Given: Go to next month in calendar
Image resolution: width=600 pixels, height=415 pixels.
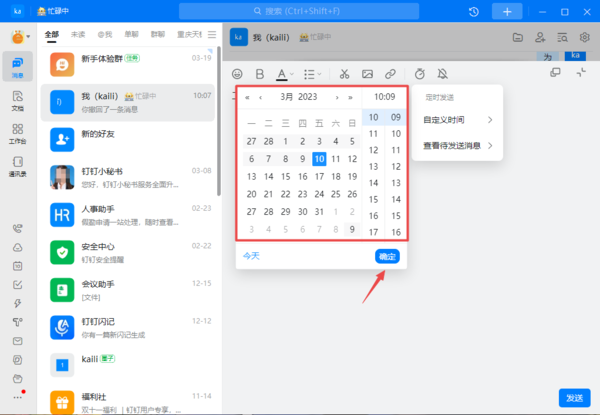Looking at the screenshot, I should pyautogui.click(x=337, y=98).
